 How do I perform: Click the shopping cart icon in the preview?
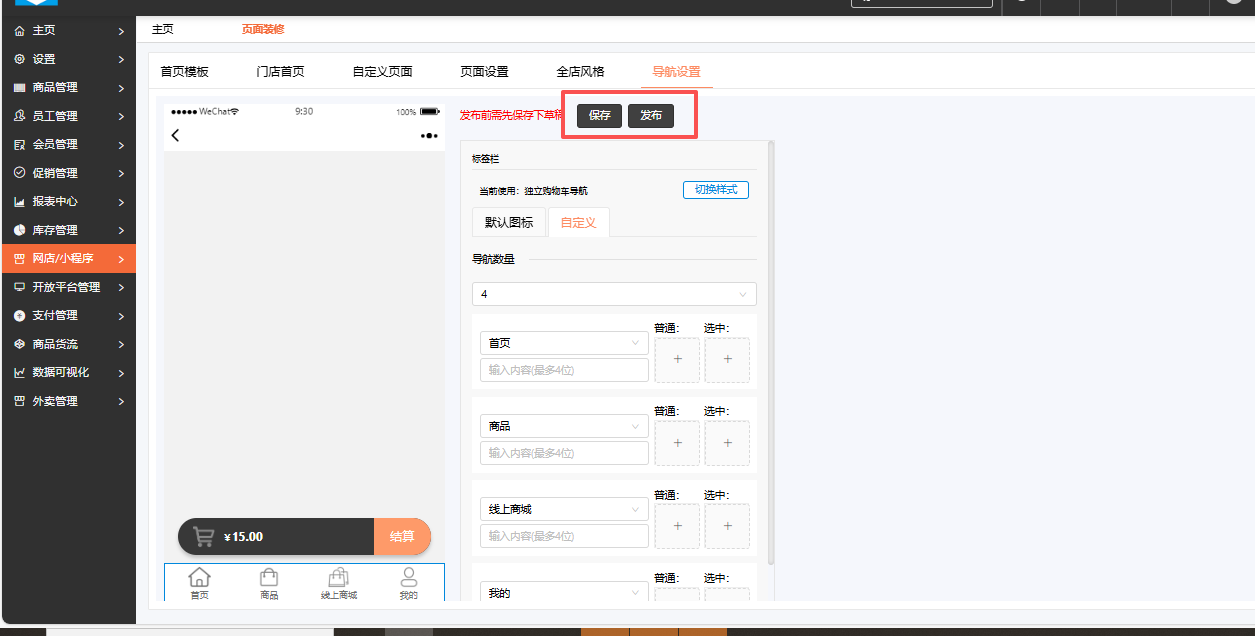pyautogui.click(x=204, y=537)
